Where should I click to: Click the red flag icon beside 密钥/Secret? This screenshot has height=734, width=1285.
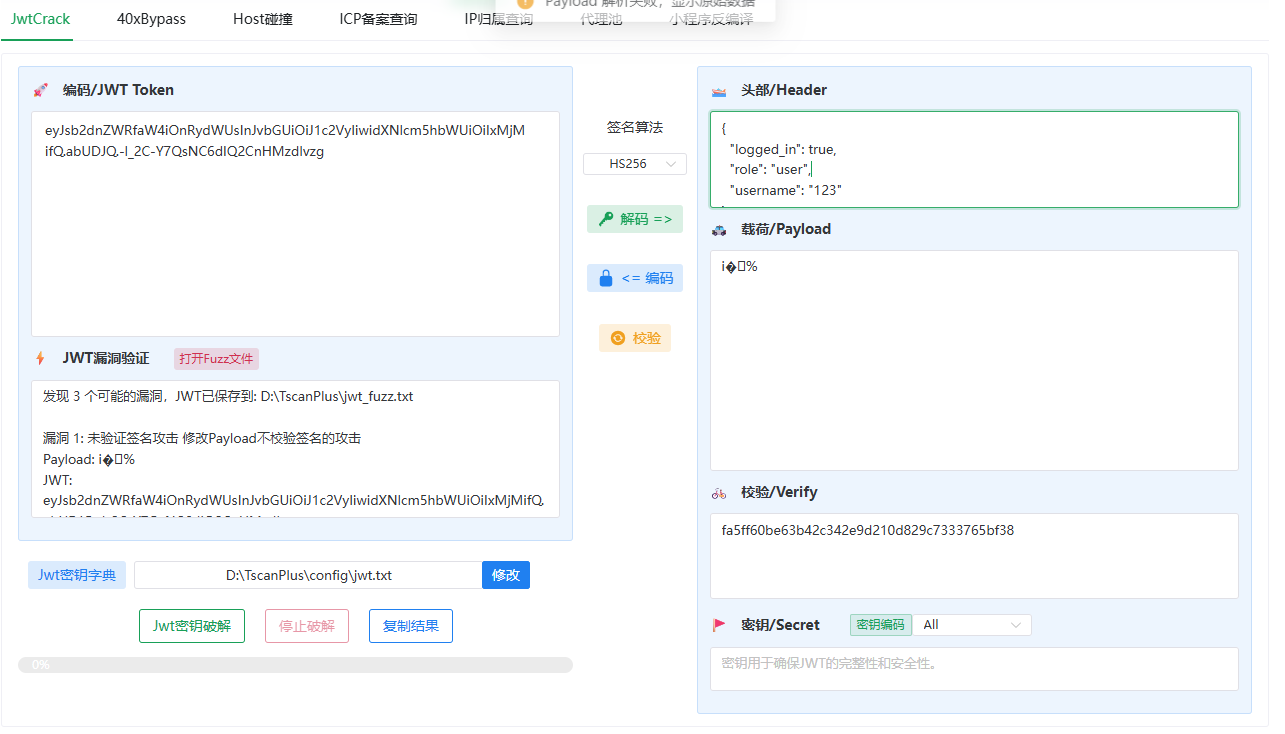(x=719, y=625)
